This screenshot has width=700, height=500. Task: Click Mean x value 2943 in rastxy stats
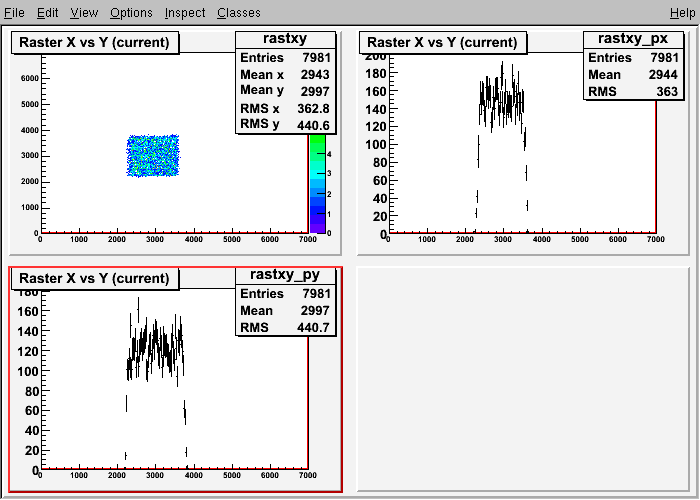(x=315, y=75)
